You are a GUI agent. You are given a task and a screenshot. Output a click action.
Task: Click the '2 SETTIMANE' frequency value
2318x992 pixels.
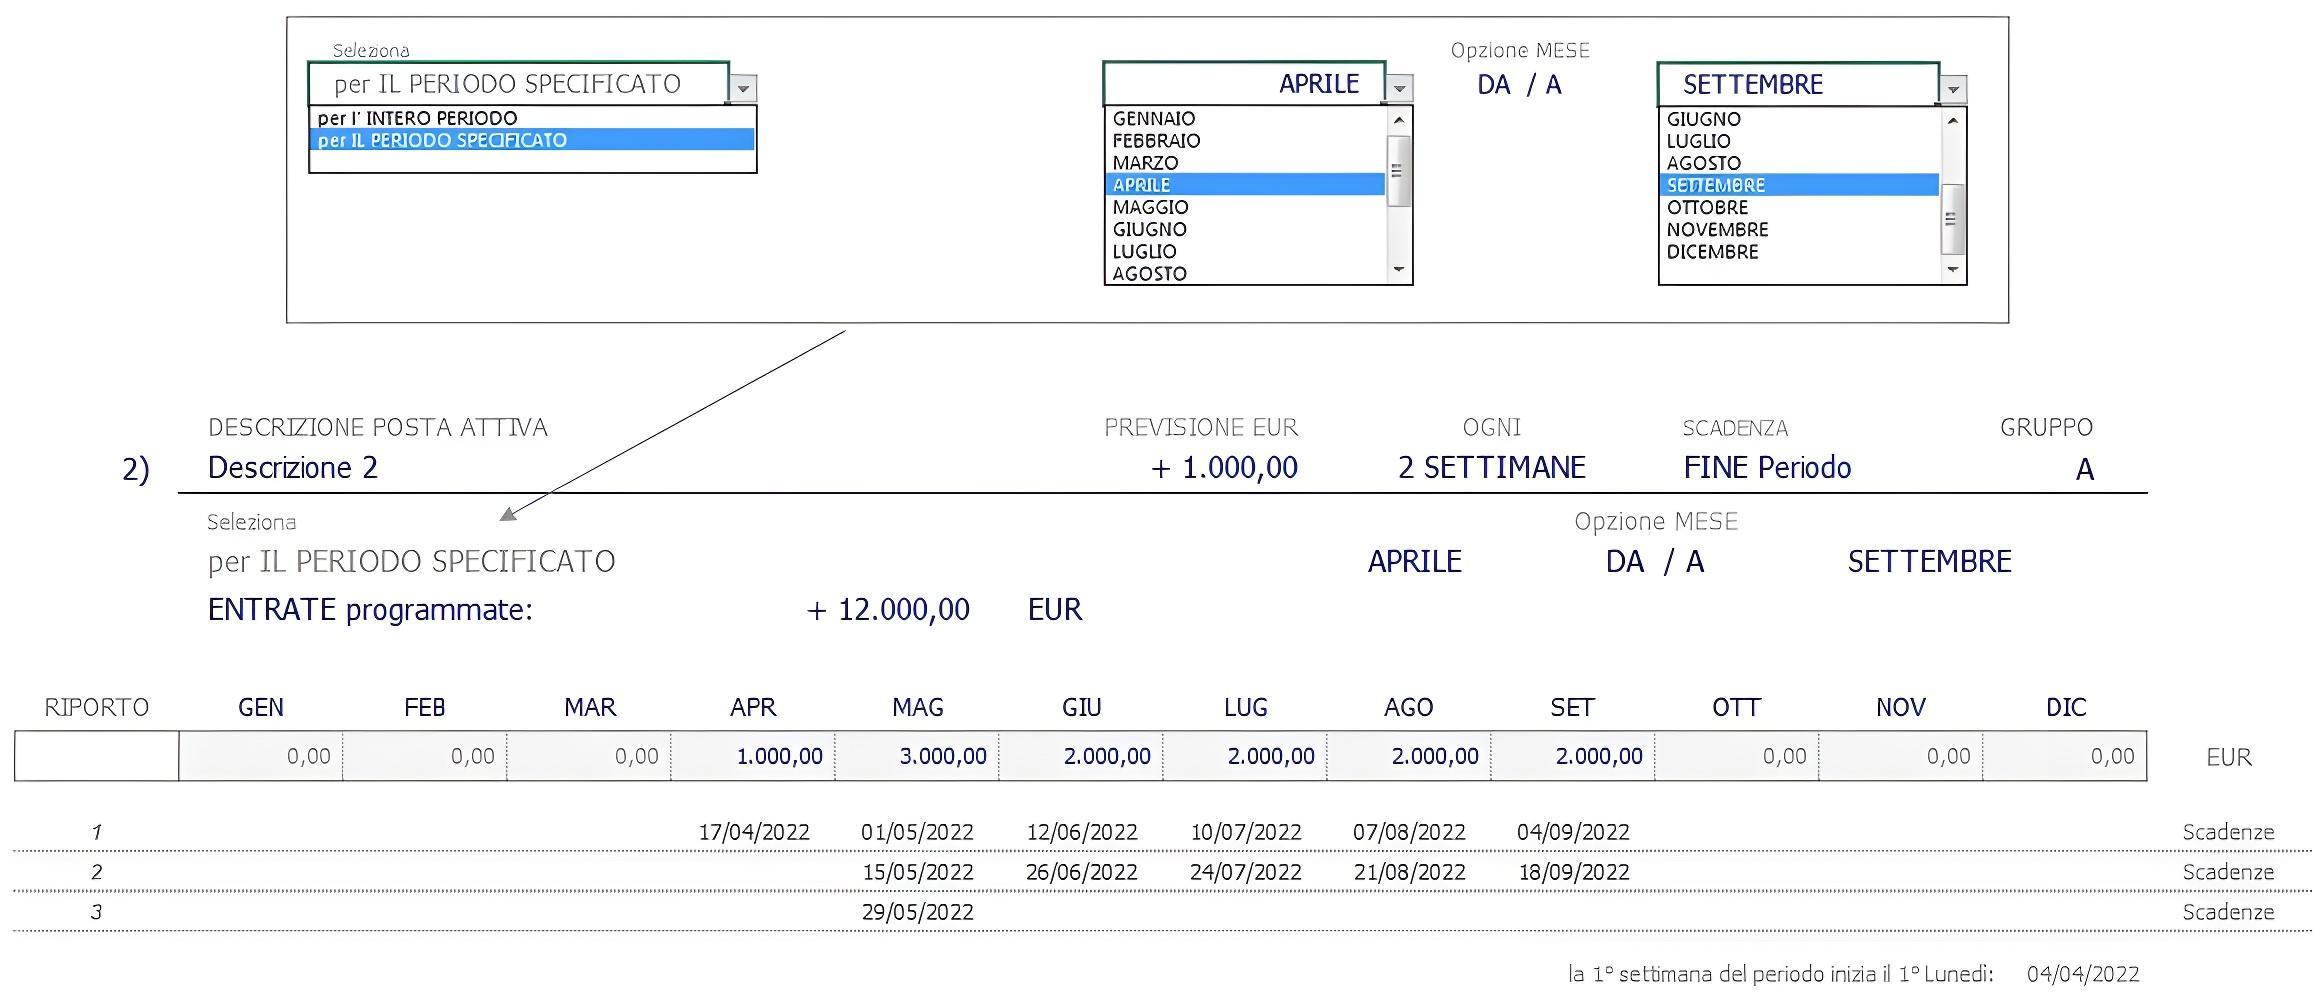click(1492, 468)
